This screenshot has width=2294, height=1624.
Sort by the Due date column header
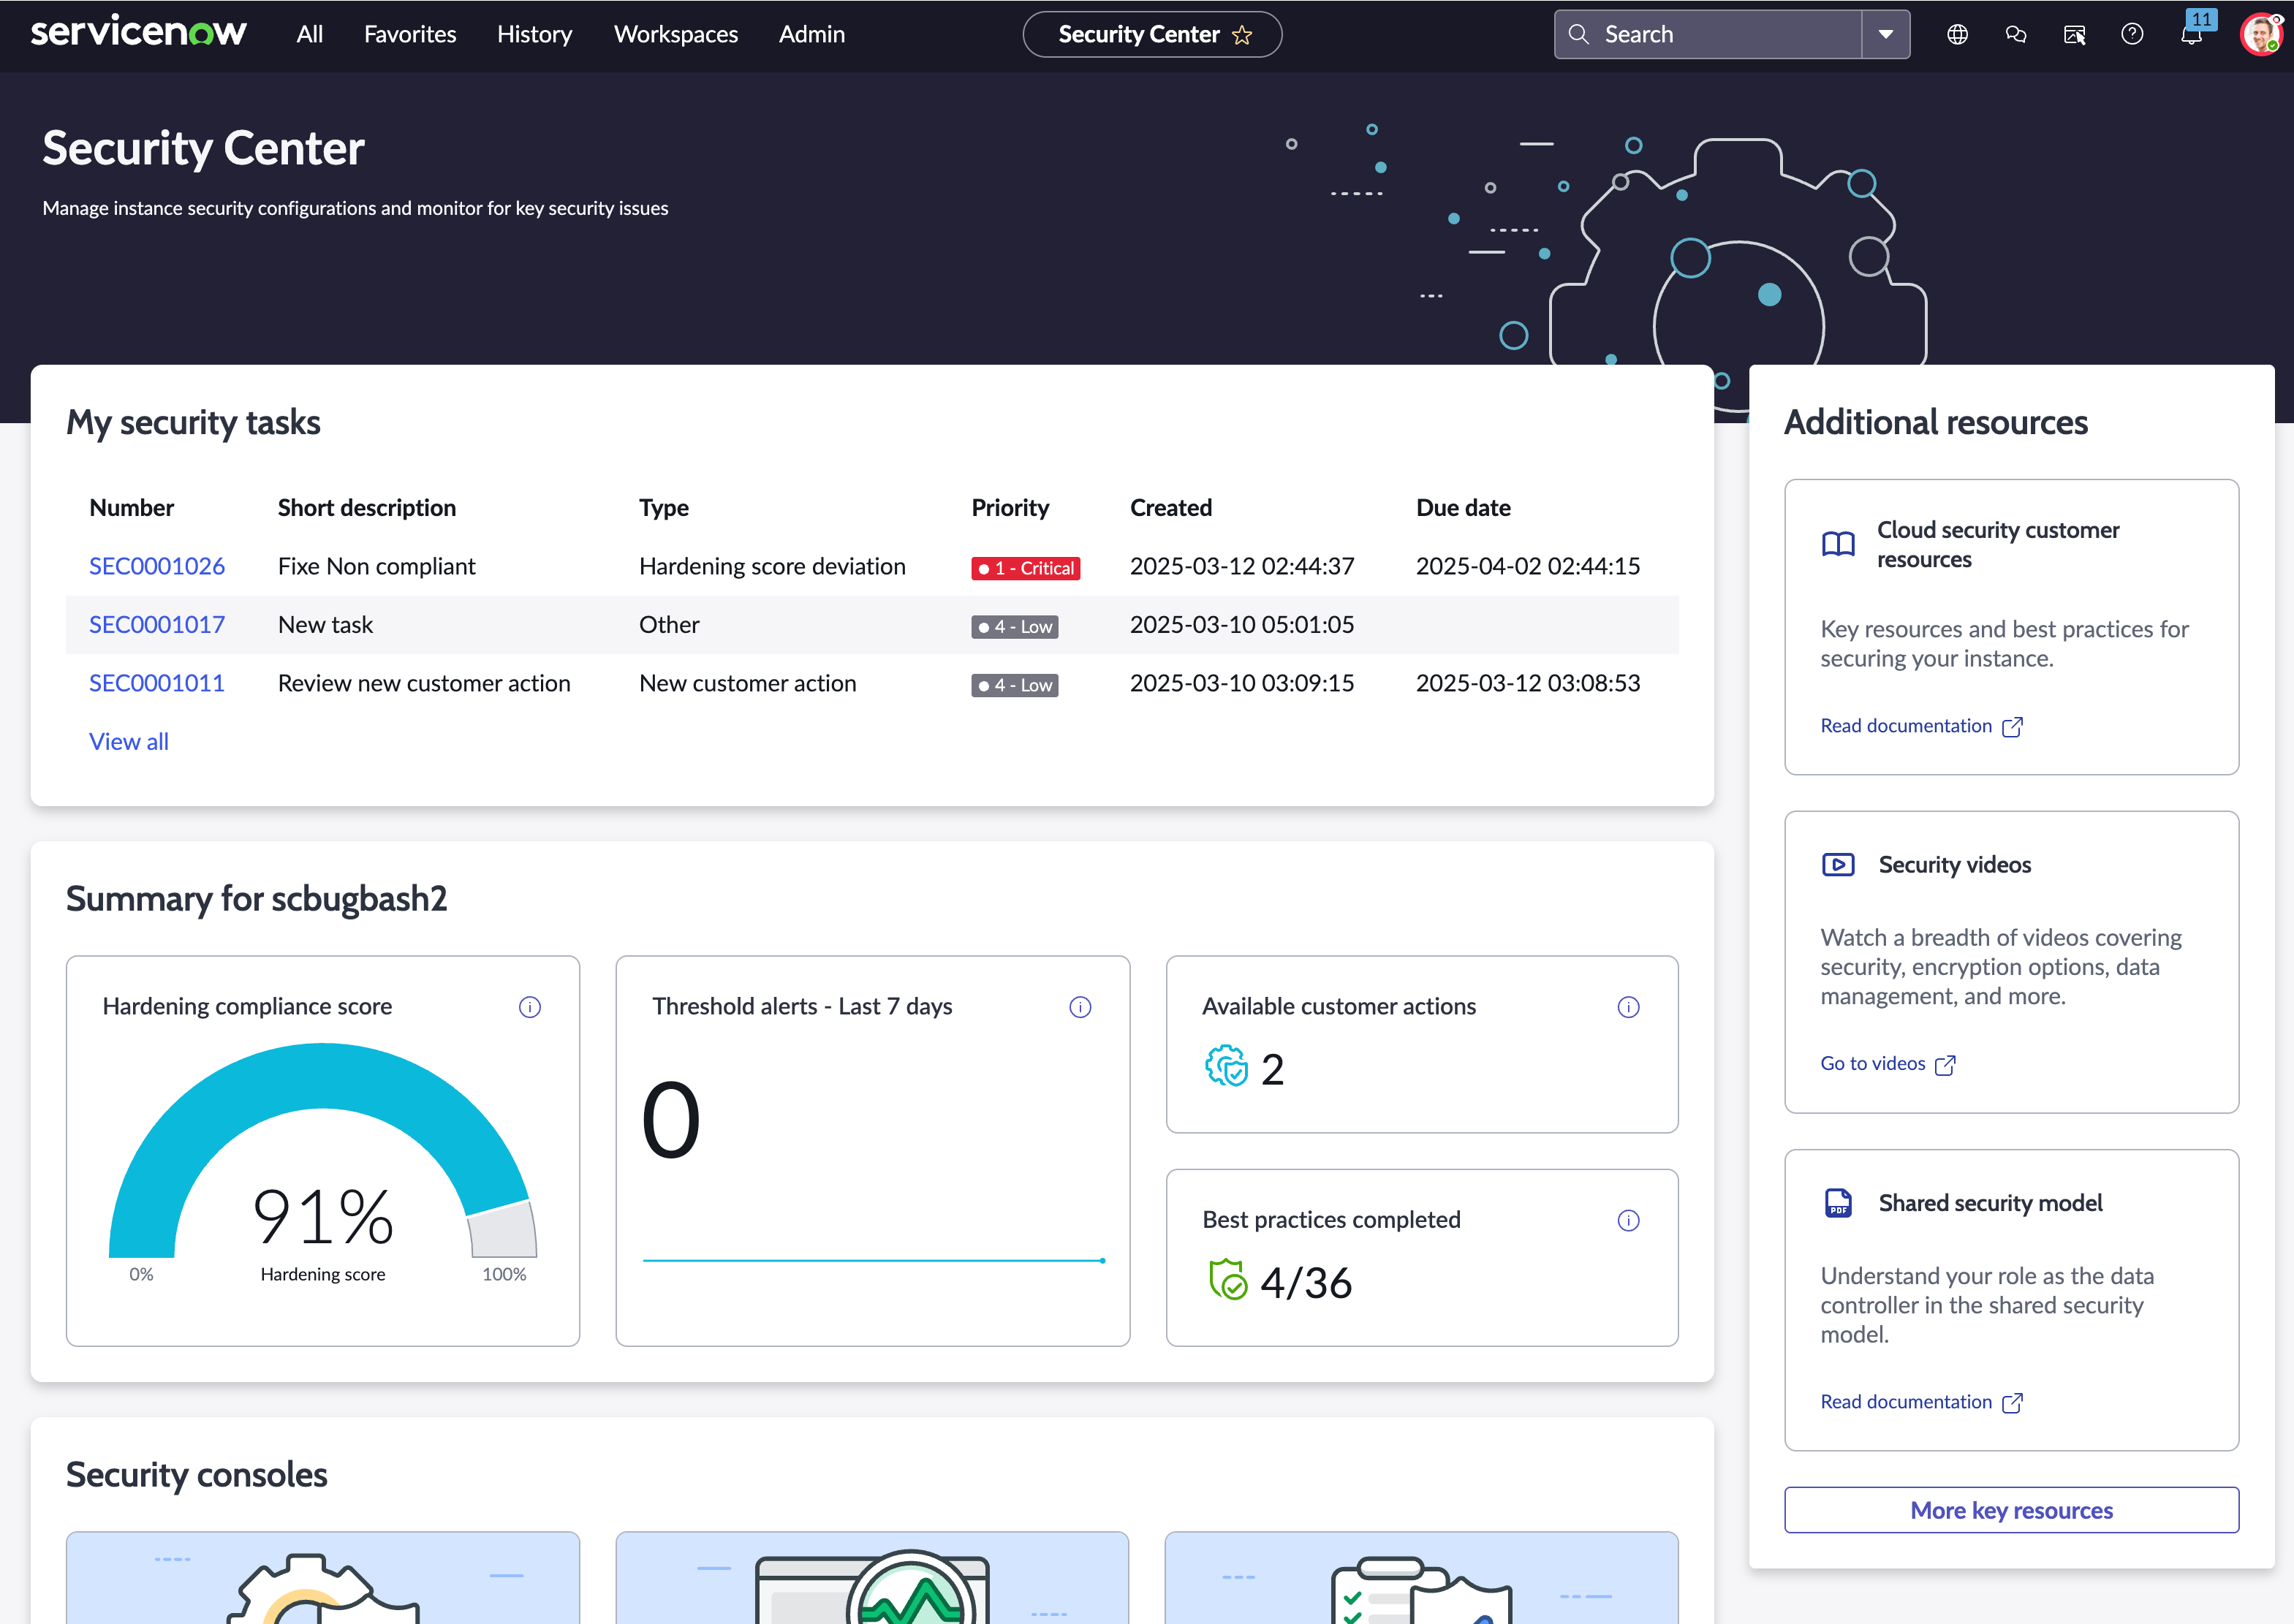tap(1463, 508)
